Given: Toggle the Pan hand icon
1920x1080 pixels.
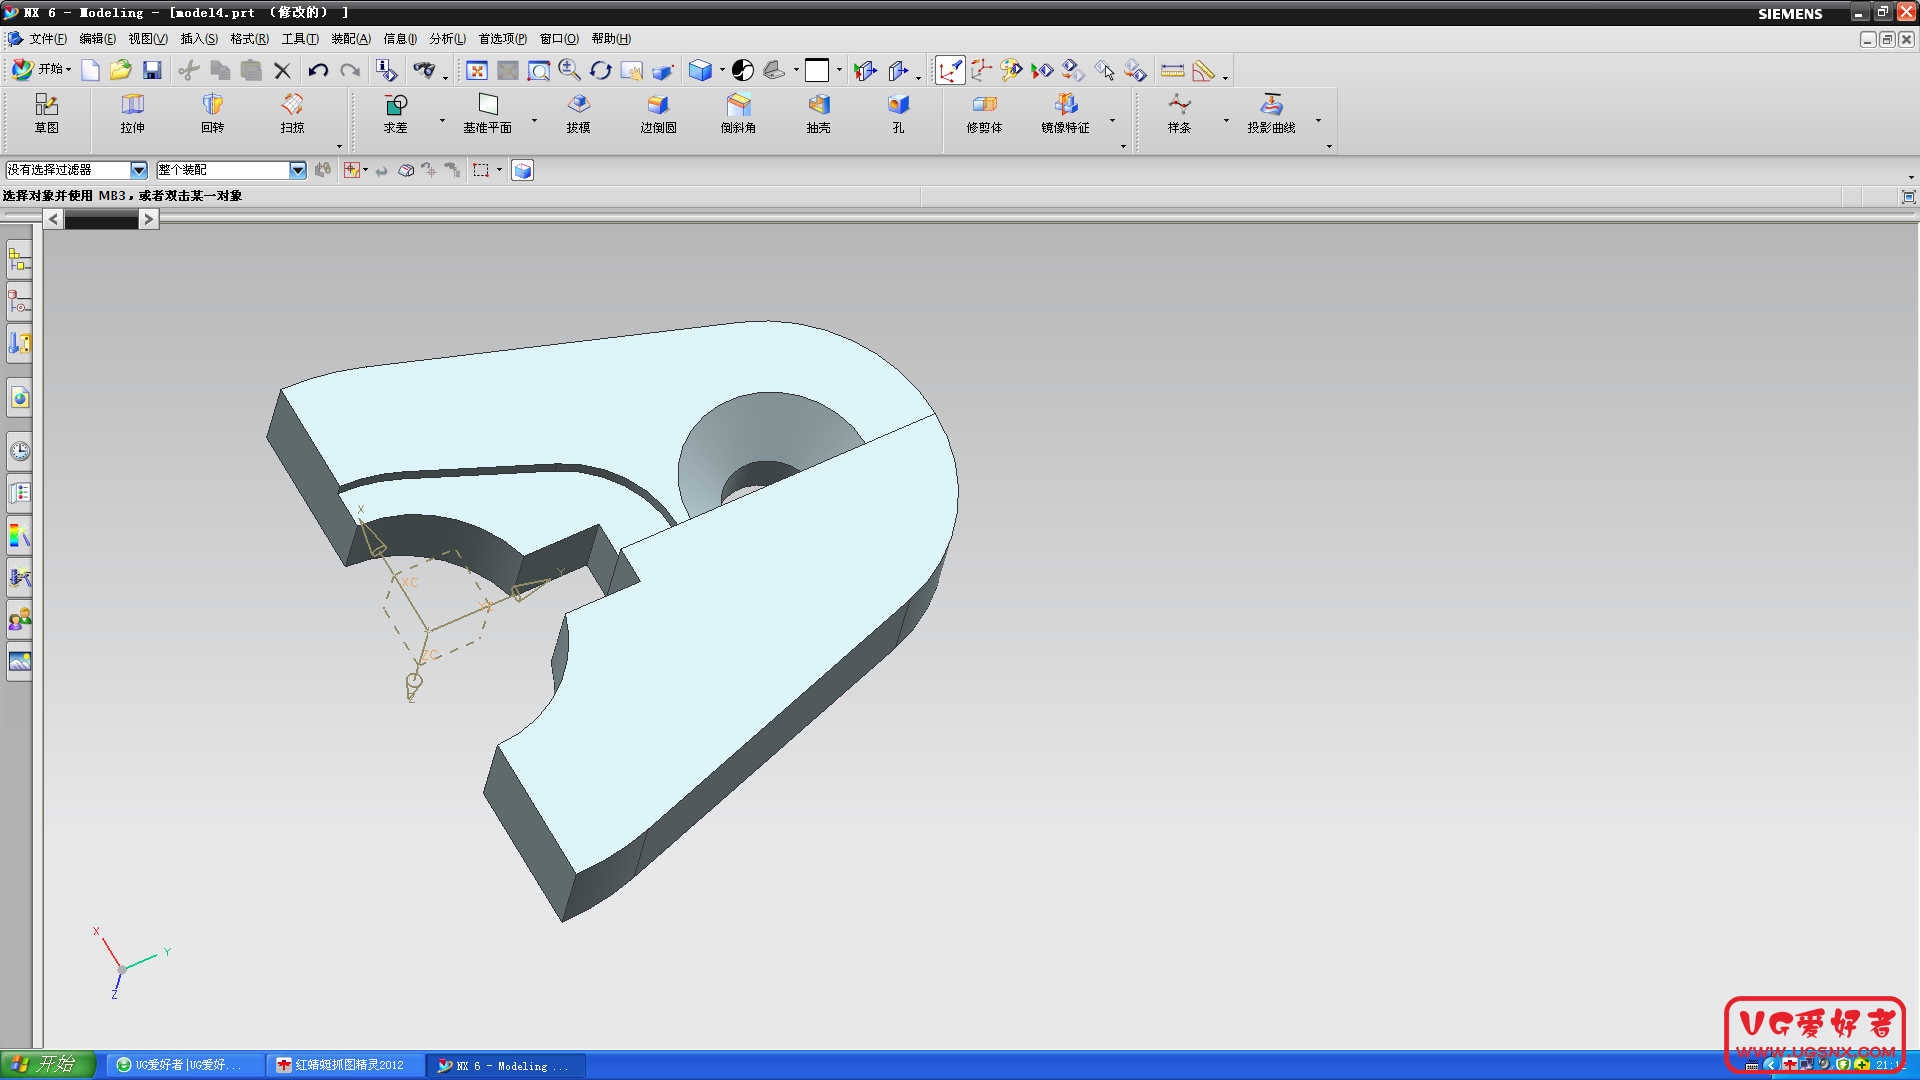Looking at the screenshot, I should coord(631,70).
